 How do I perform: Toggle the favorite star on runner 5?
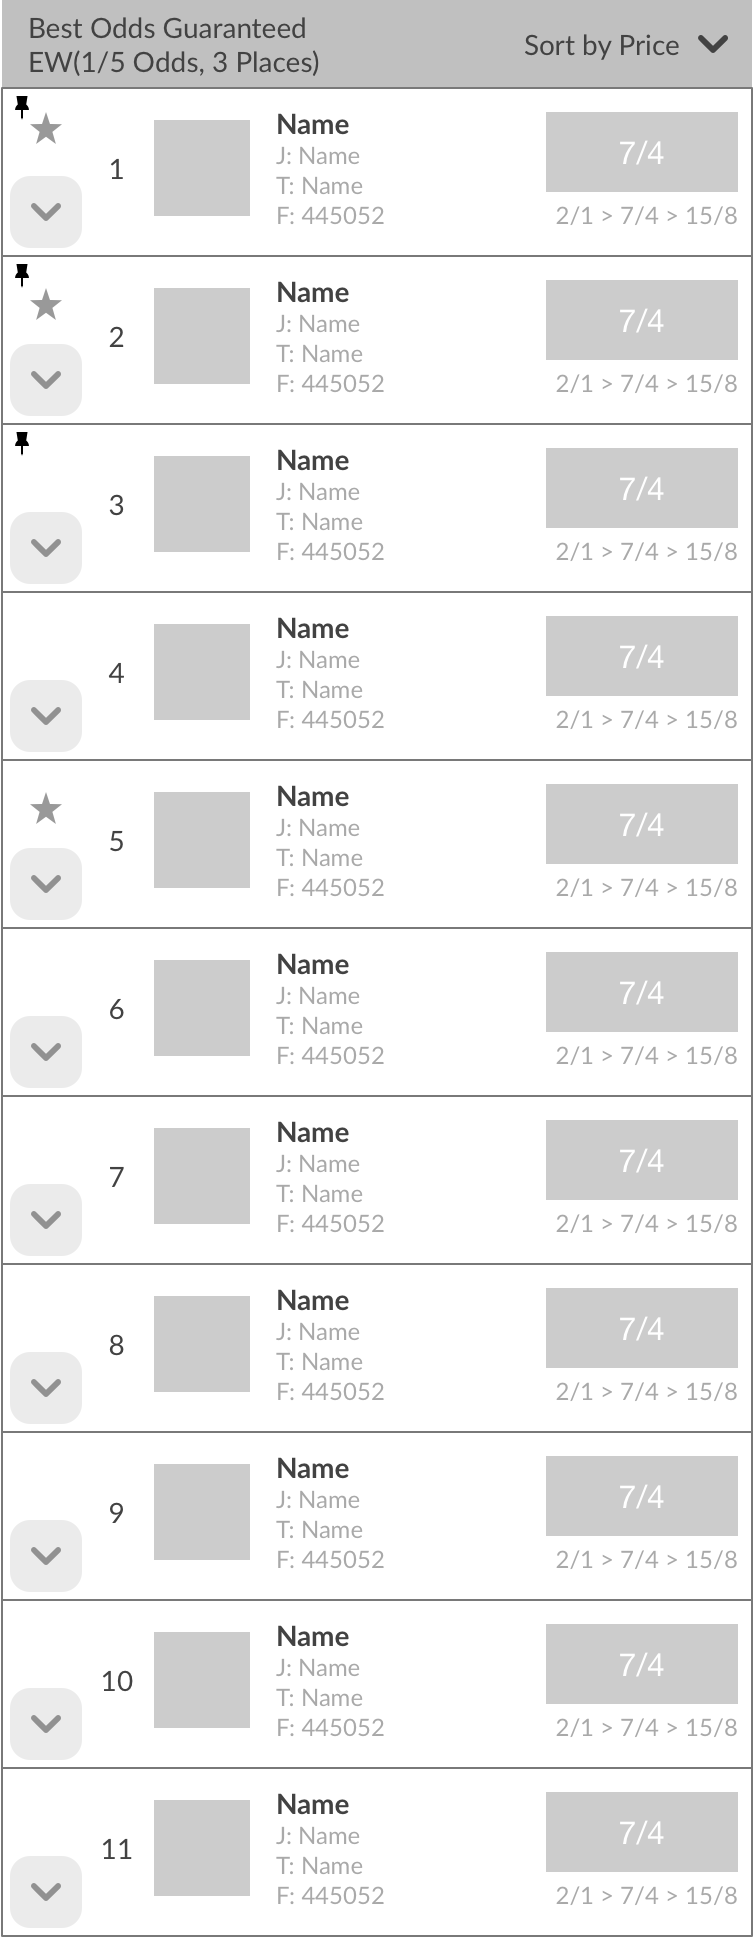[x=46, y=809]
